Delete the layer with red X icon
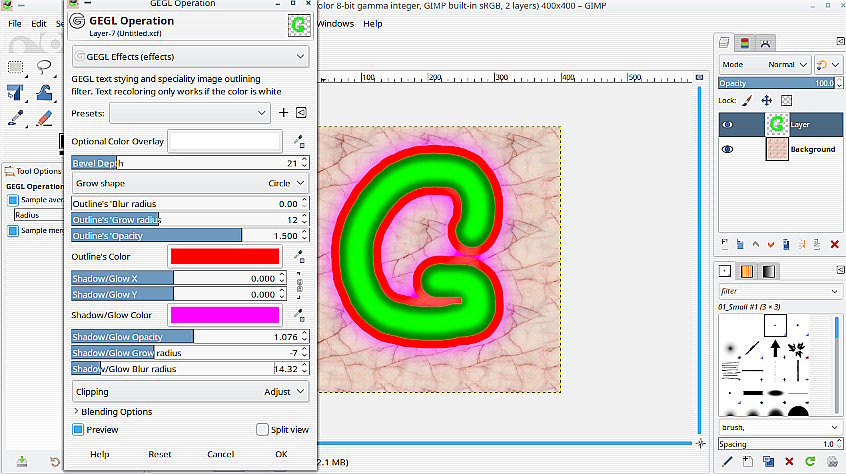 tap(834, 244)
